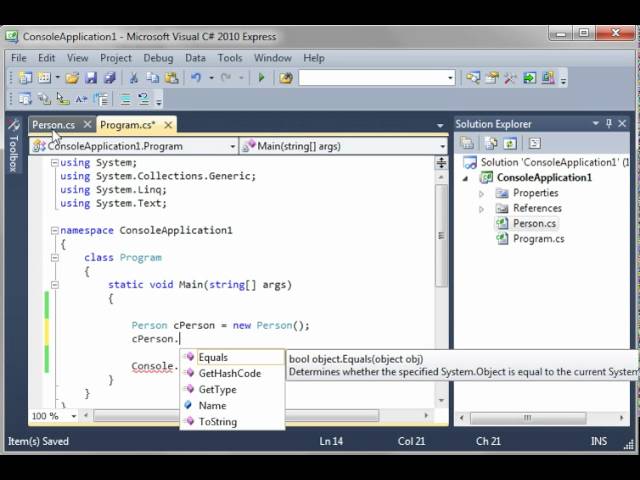Image resolution: width=640 pixels, height=480 pixels.
Task: Click the Cut scissors icon
Action: tap(133, 78)
